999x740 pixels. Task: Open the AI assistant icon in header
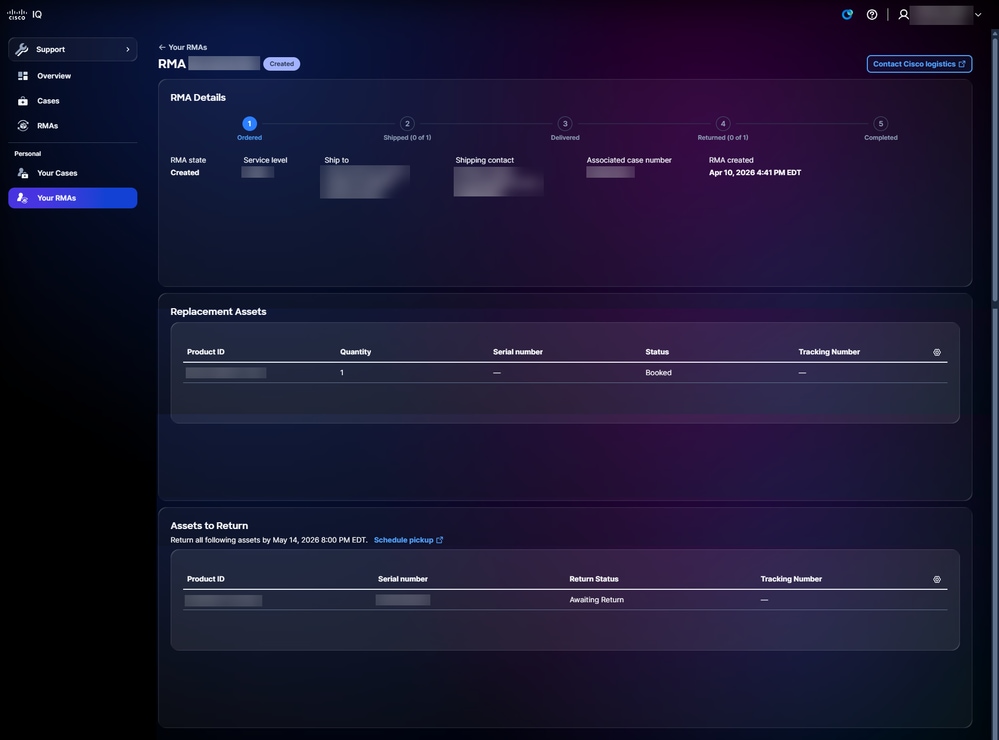click(x=847, y=14)
